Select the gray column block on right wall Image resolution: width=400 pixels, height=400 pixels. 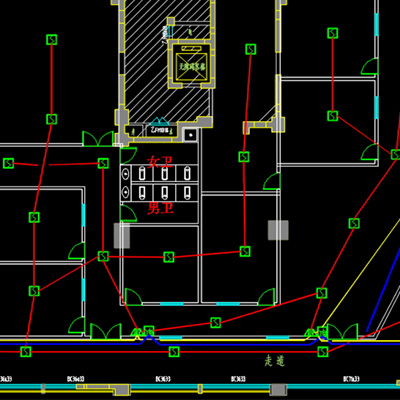tap(278, 230)
